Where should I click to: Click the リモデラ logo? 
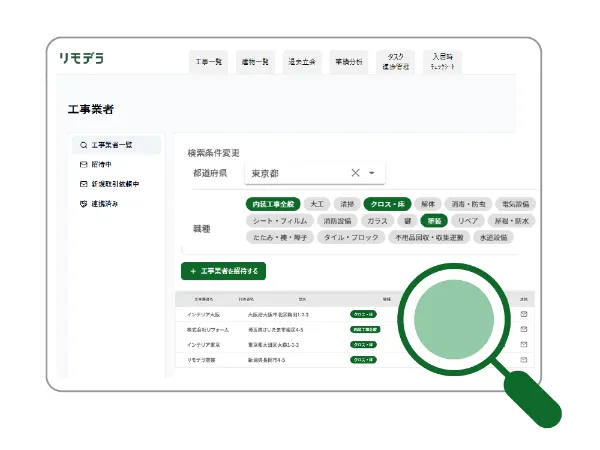coord(82,58)
